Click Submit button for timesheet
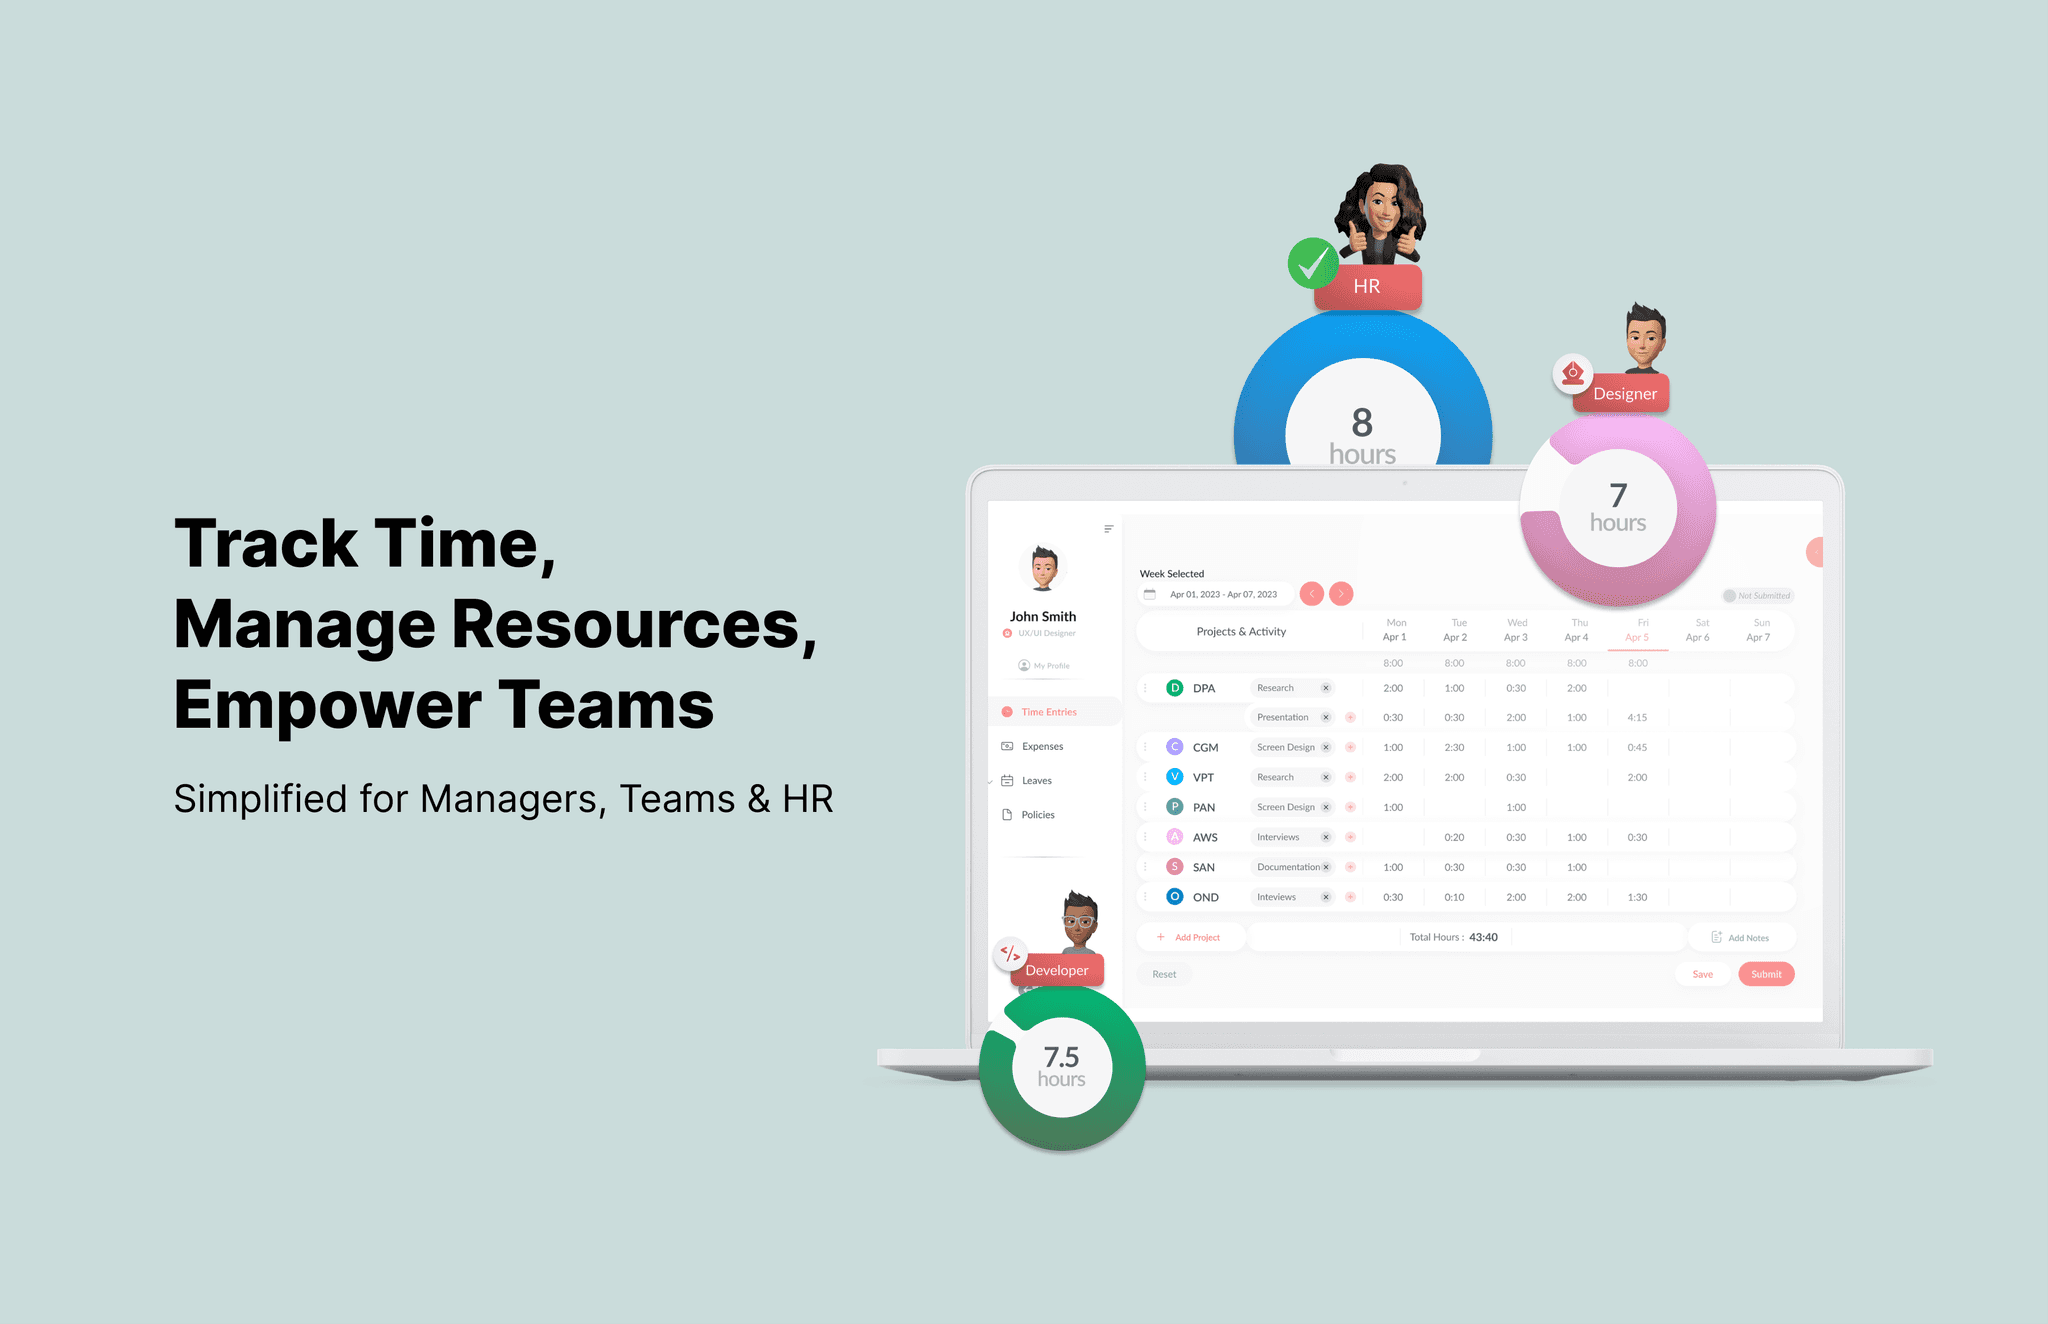2048x1324 pixels. point(1766,976)
